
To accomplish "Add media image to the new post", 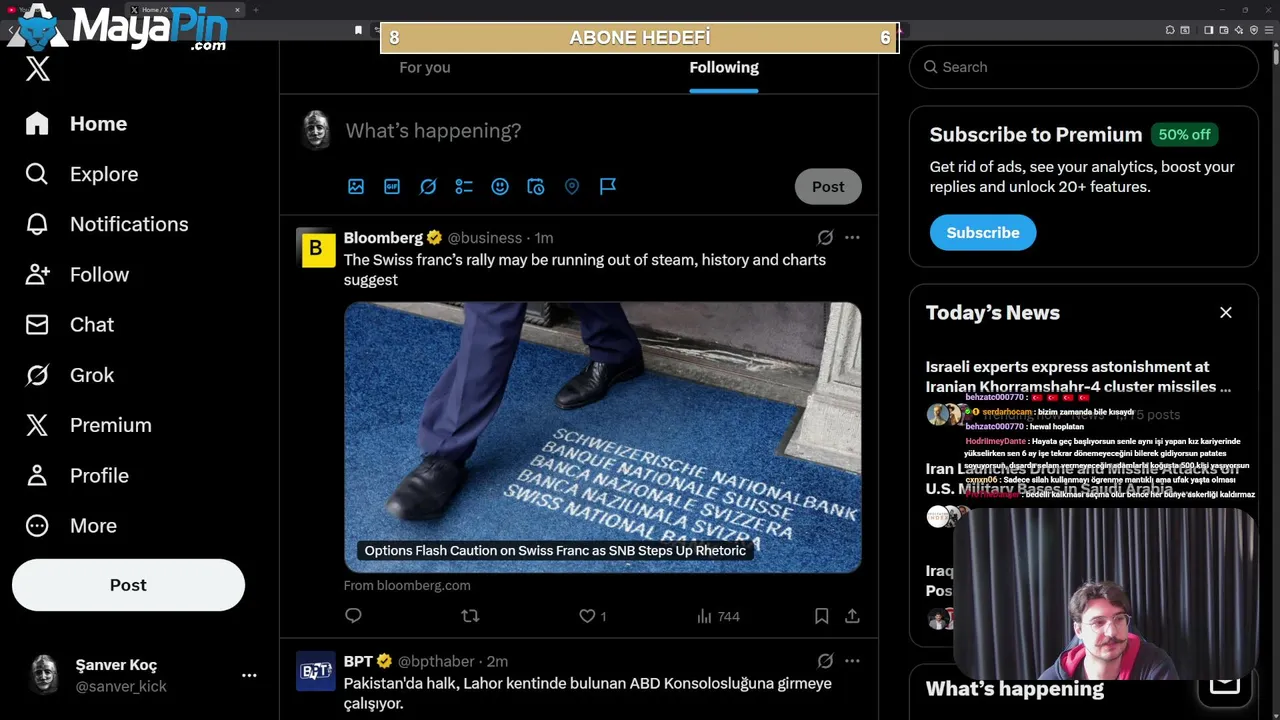I will pos(356,186).
